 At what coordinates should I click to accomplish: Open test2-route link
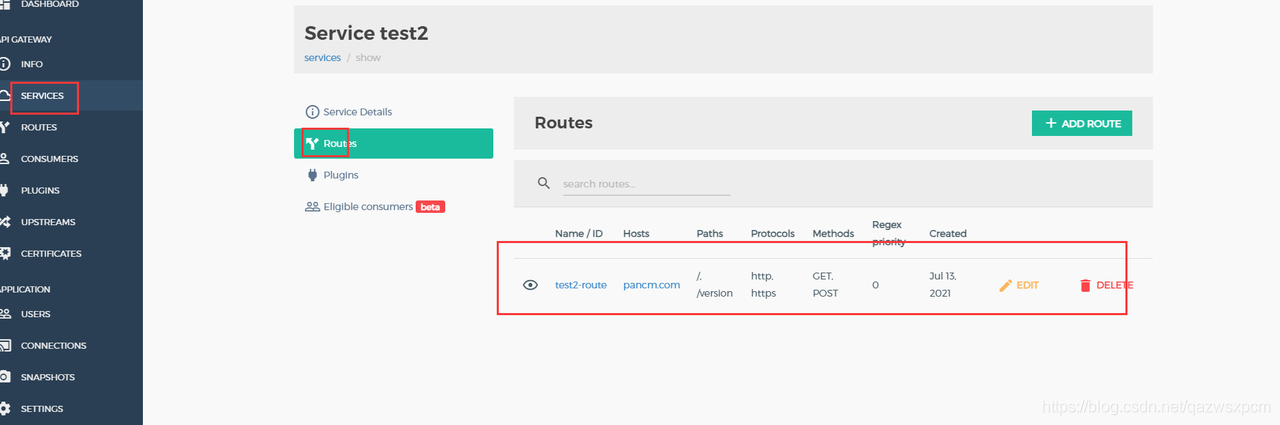(581, 285)
